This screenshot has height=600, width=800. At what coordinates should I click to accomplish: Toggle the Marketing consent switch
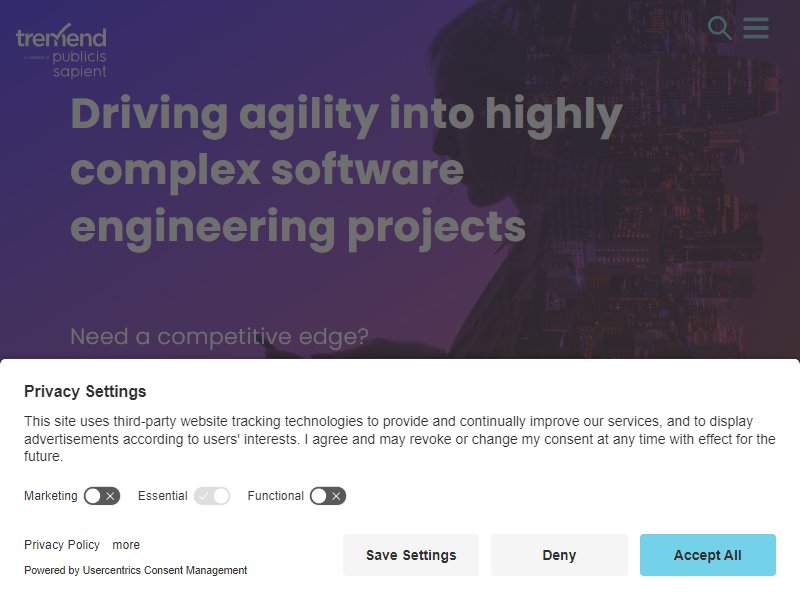(102, 496)
